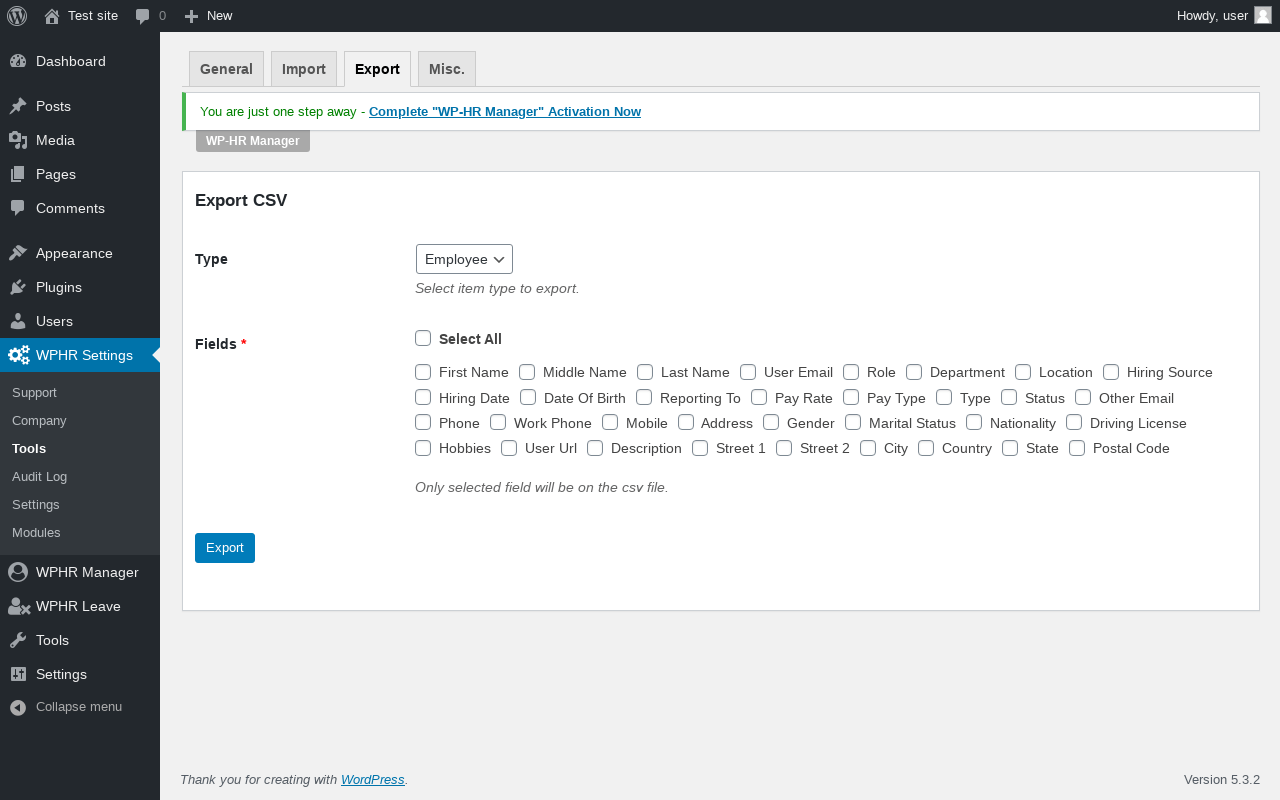Click the Complete WP-HR Manager Activation link

pyautogui.click(x=505, y=112)
